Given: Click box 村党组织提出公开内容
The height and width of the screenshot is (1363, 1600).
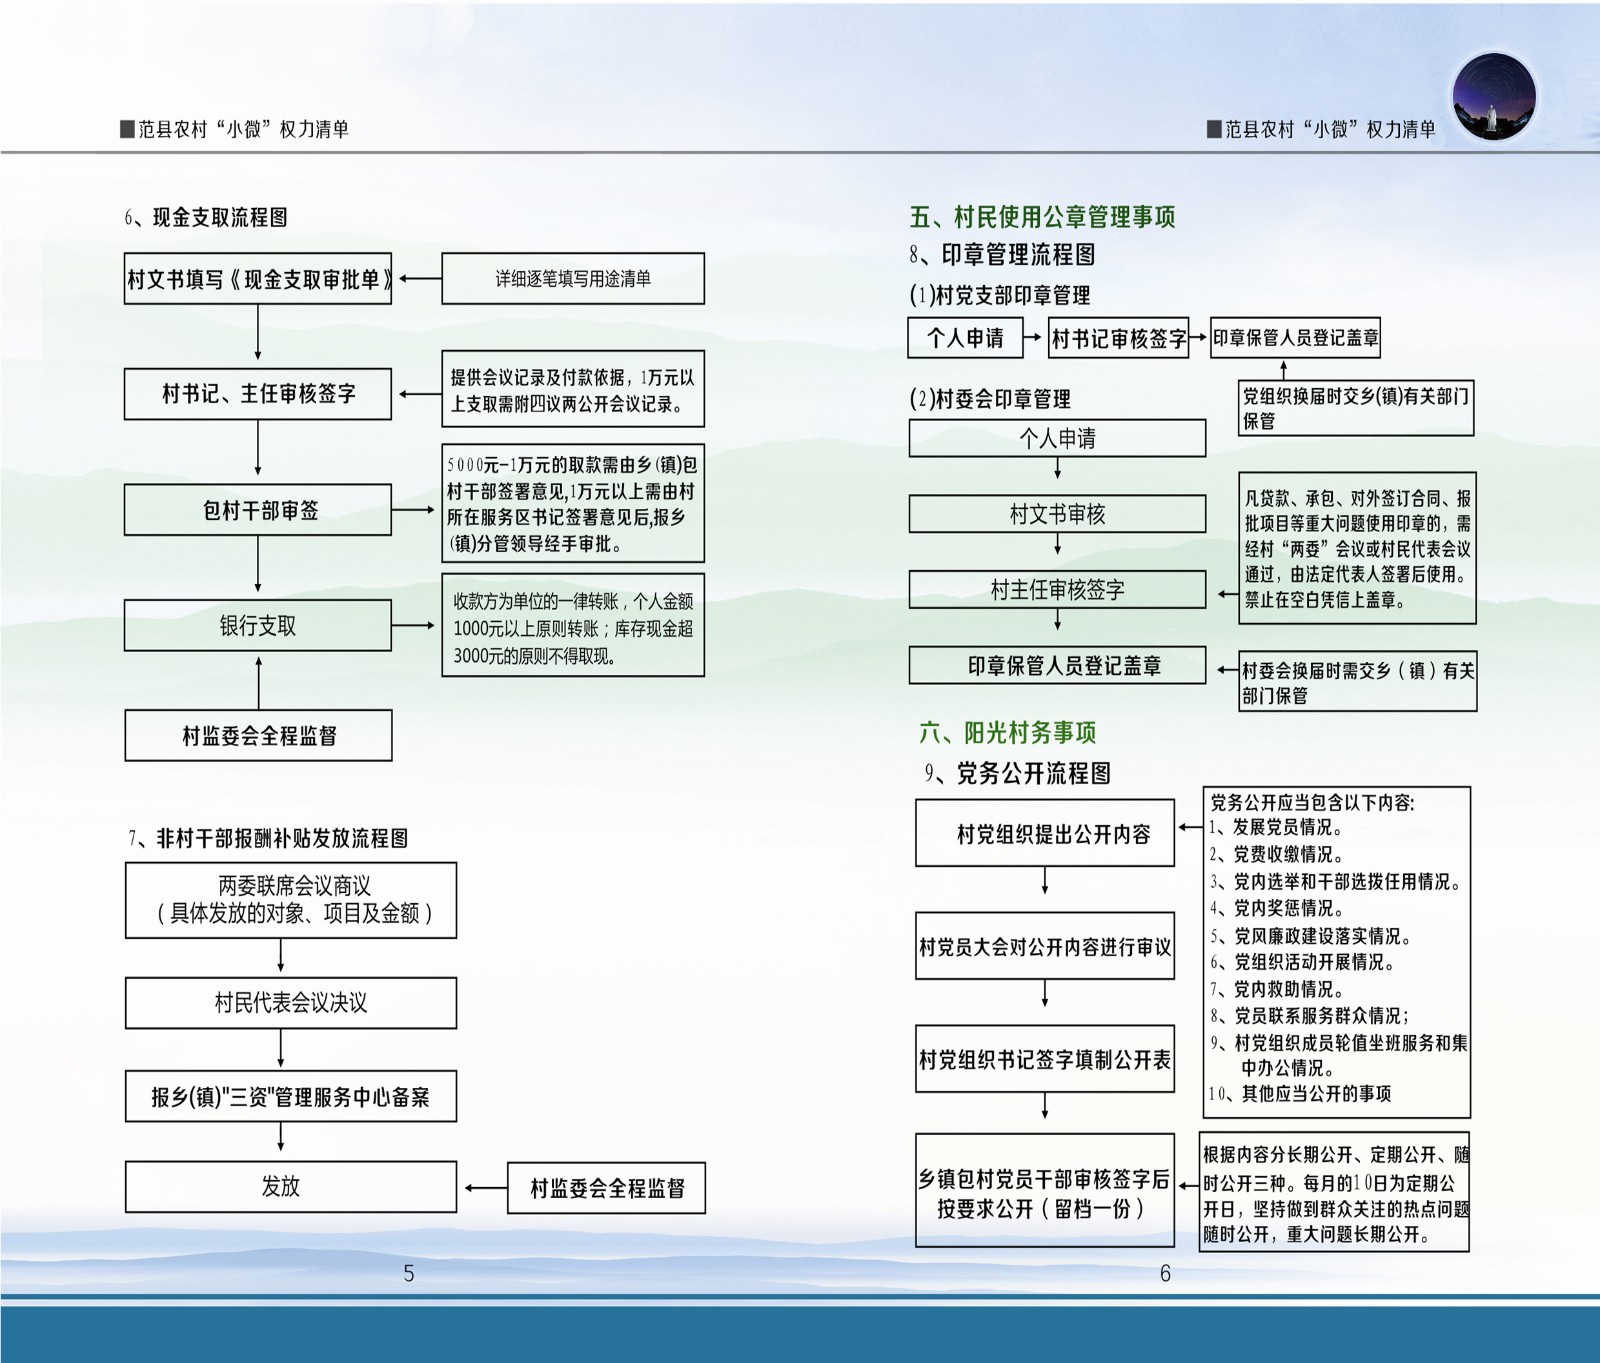Looking at the screenshot, I should (1045, 833).
